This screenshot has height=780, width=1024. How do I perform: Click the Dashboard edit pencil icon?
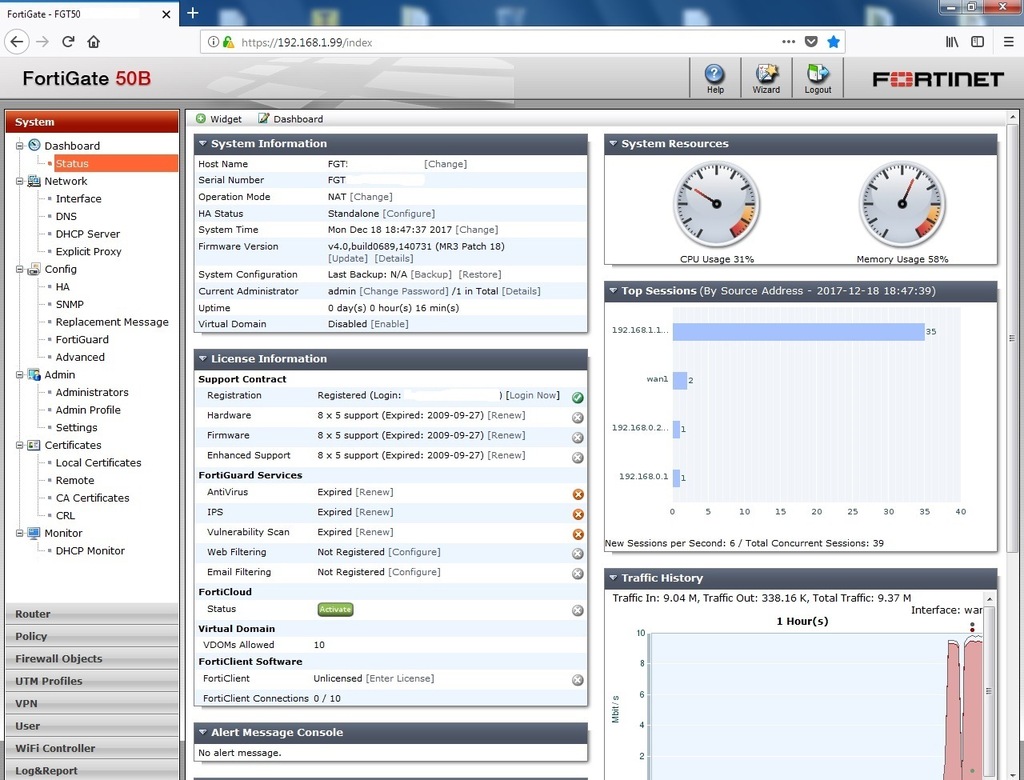coord(263,118)
